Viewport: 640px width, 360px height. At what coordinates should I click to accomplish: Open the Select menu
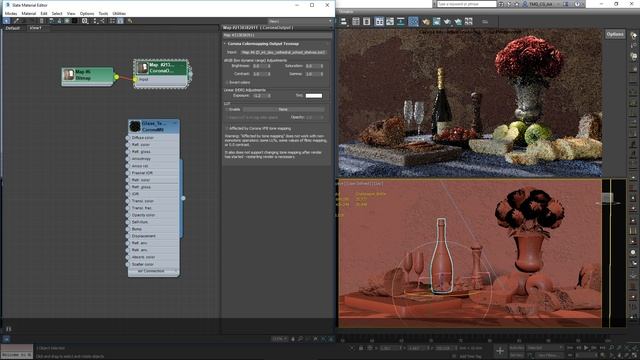tap(57, 13)
